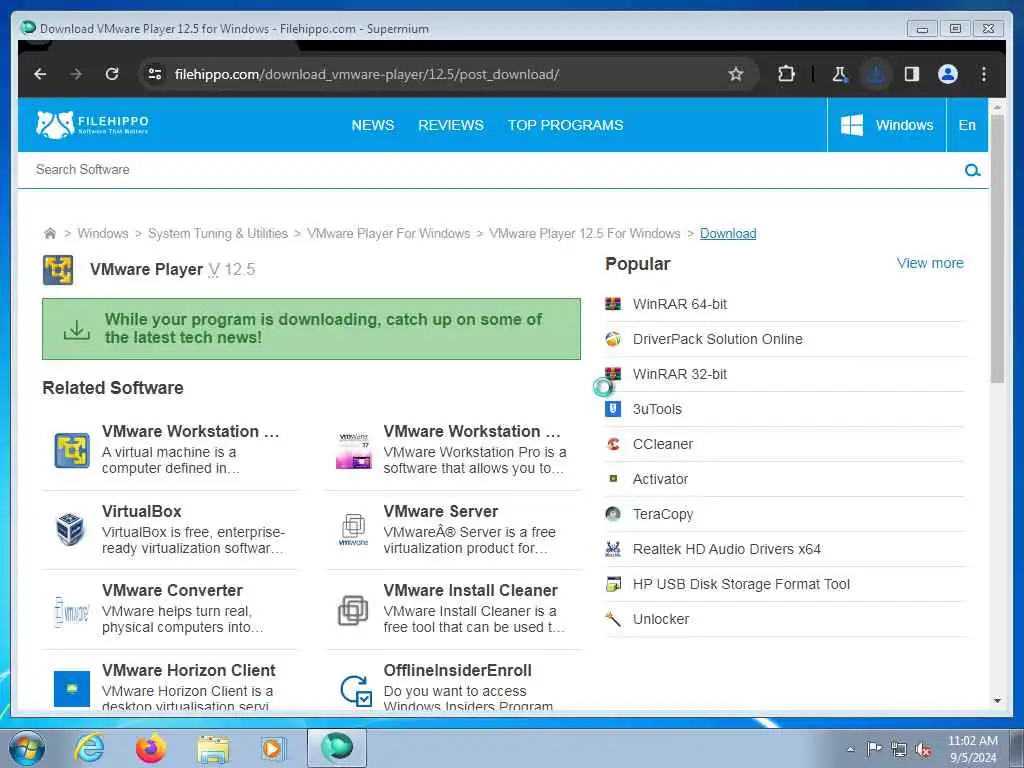Show downloads toolbar icon
Image resolution: width=1024 pixels, height=768 pixels.
click(x=876, y=74)
